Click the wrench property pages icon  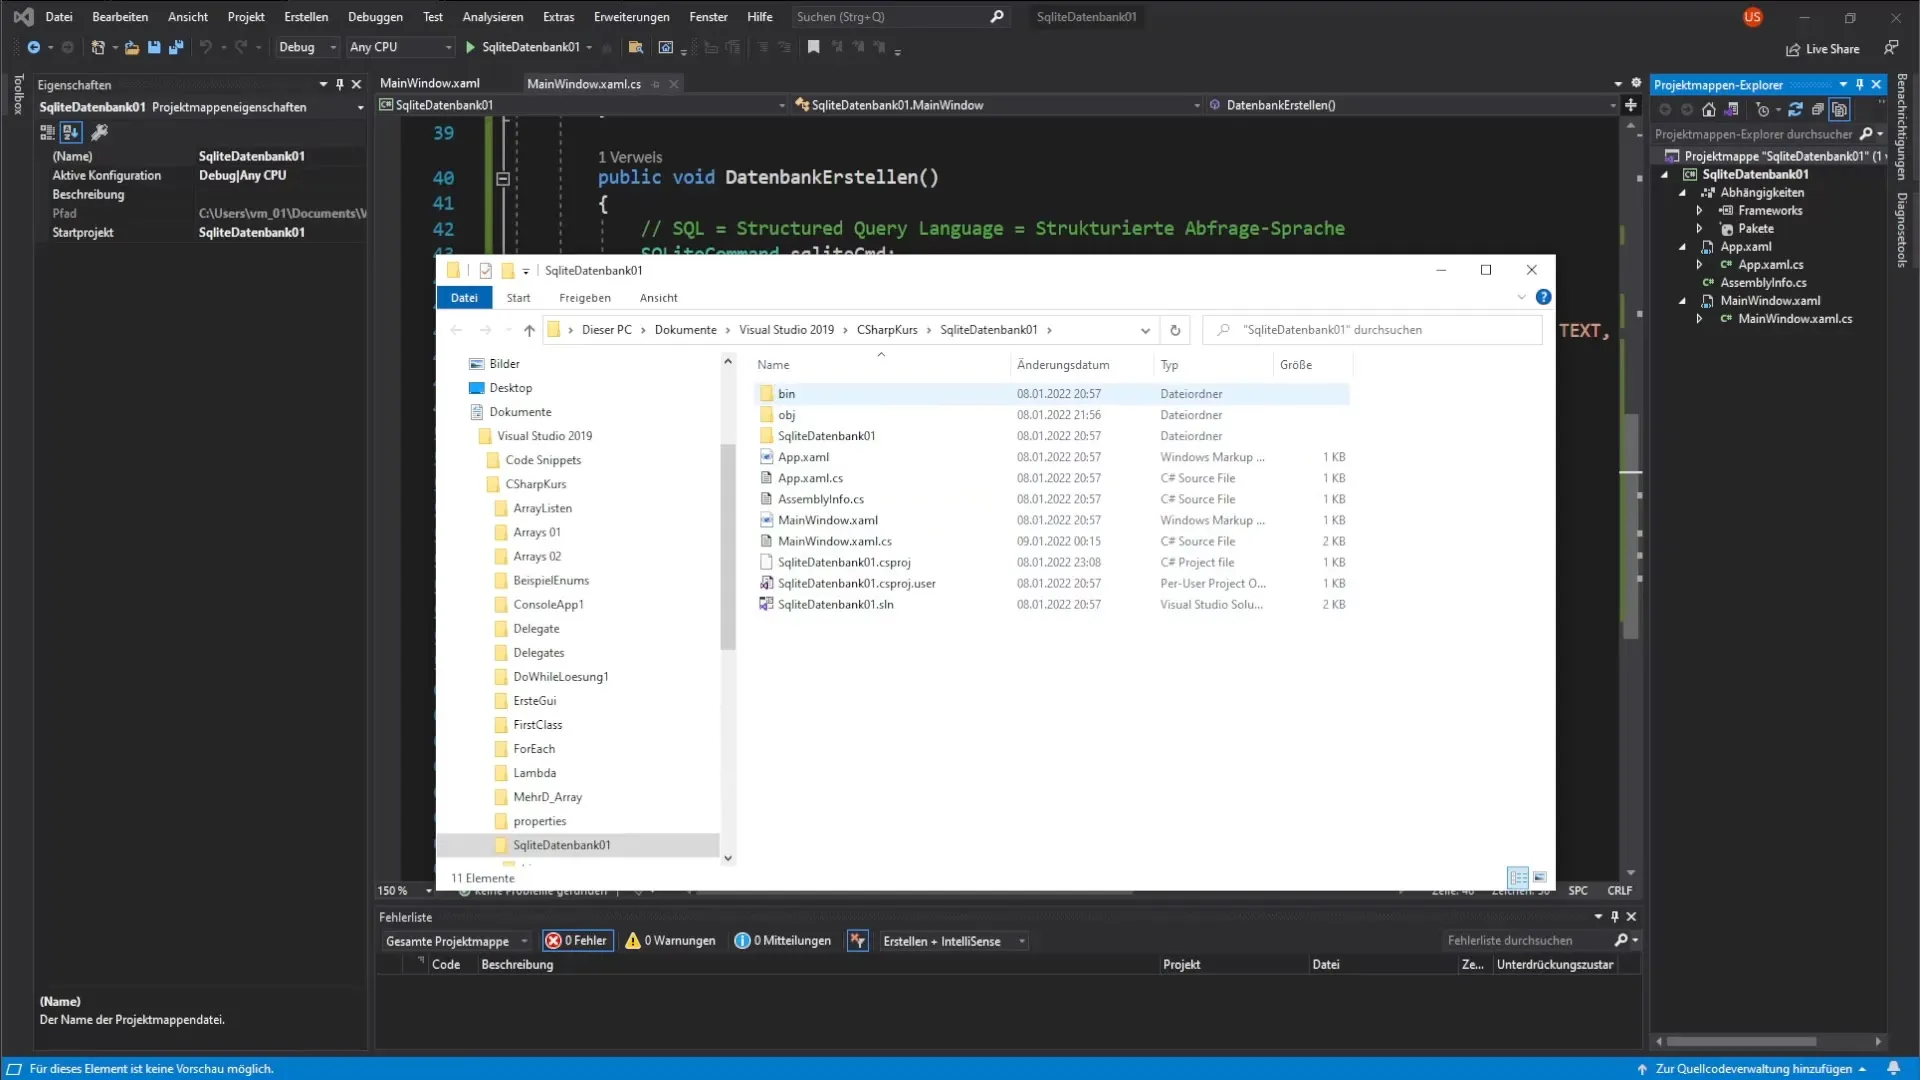coord(99,132)
